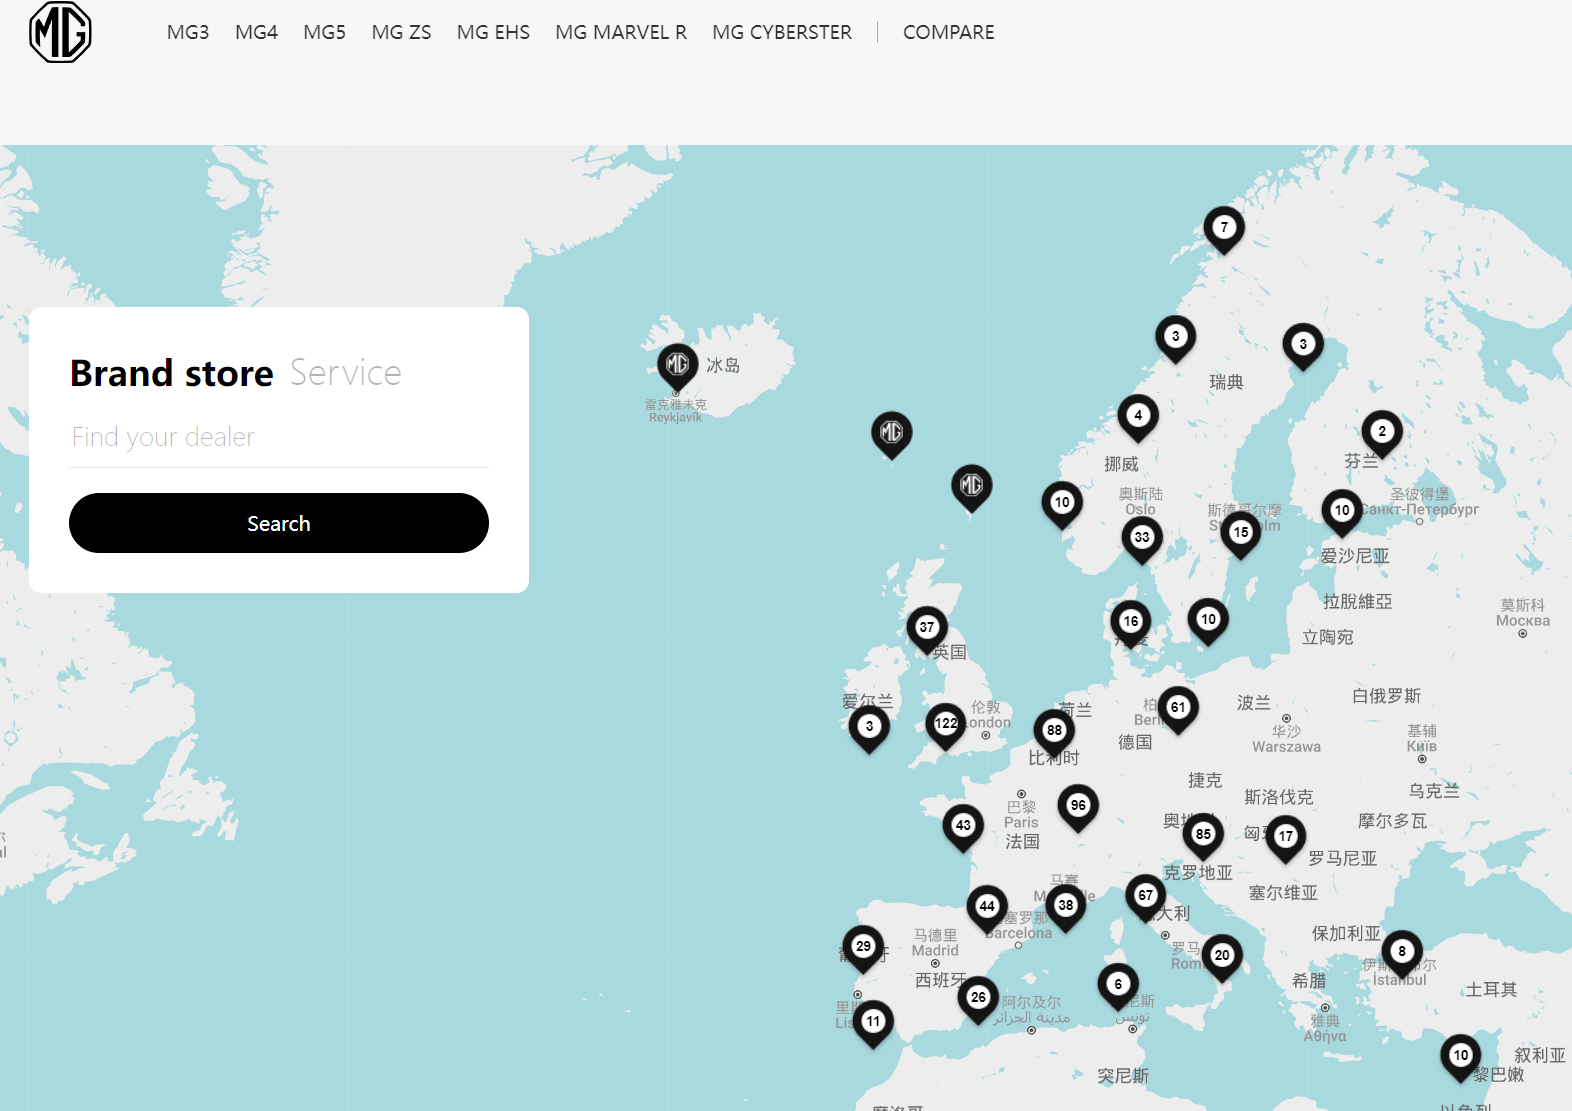
Task: Select the Brand store tab
Action: 172,373
